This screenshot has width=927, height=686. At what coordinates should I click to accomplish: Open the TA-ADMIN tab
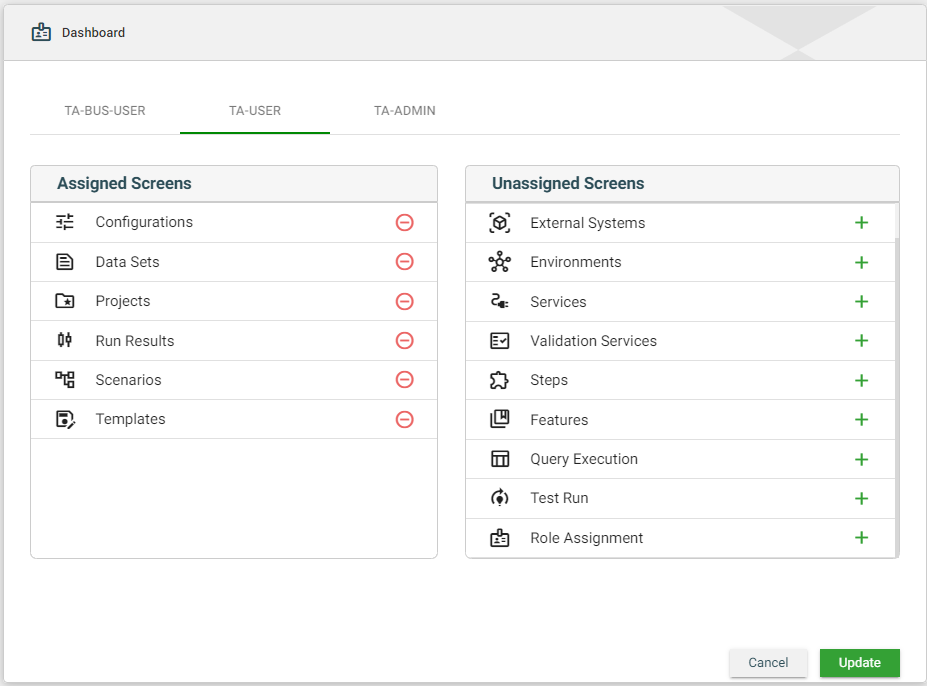click(405, 111)
